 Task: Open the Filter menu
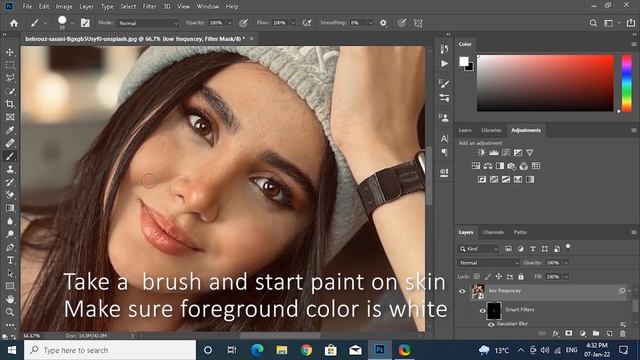pos(149,7)
